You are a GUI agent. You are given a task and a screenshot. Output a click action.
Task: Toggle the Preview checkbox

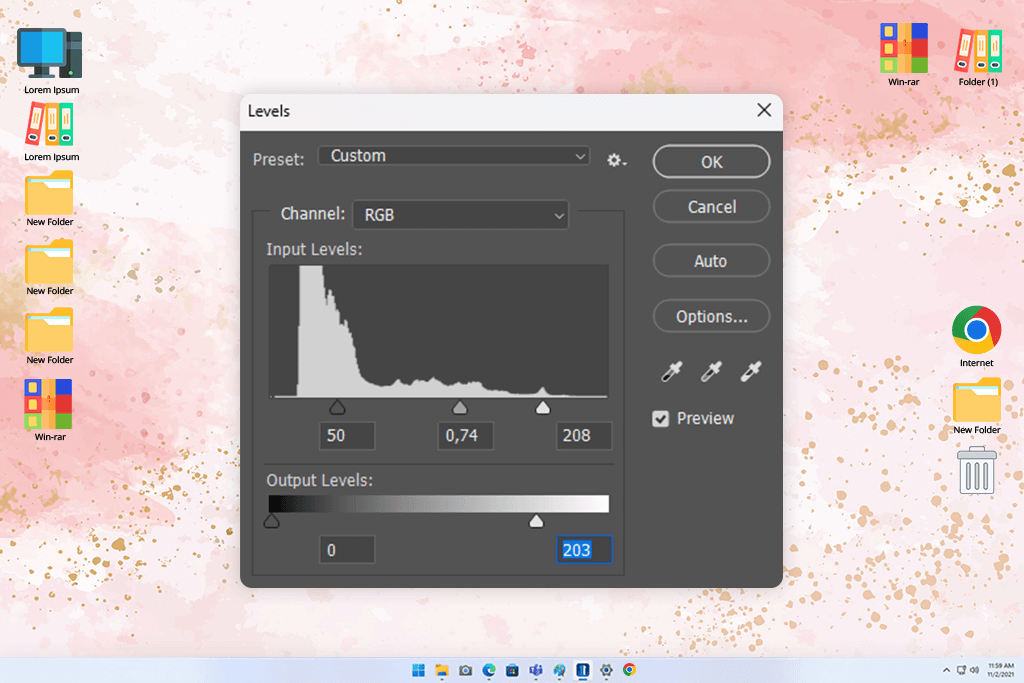click(x=660, y=419)
